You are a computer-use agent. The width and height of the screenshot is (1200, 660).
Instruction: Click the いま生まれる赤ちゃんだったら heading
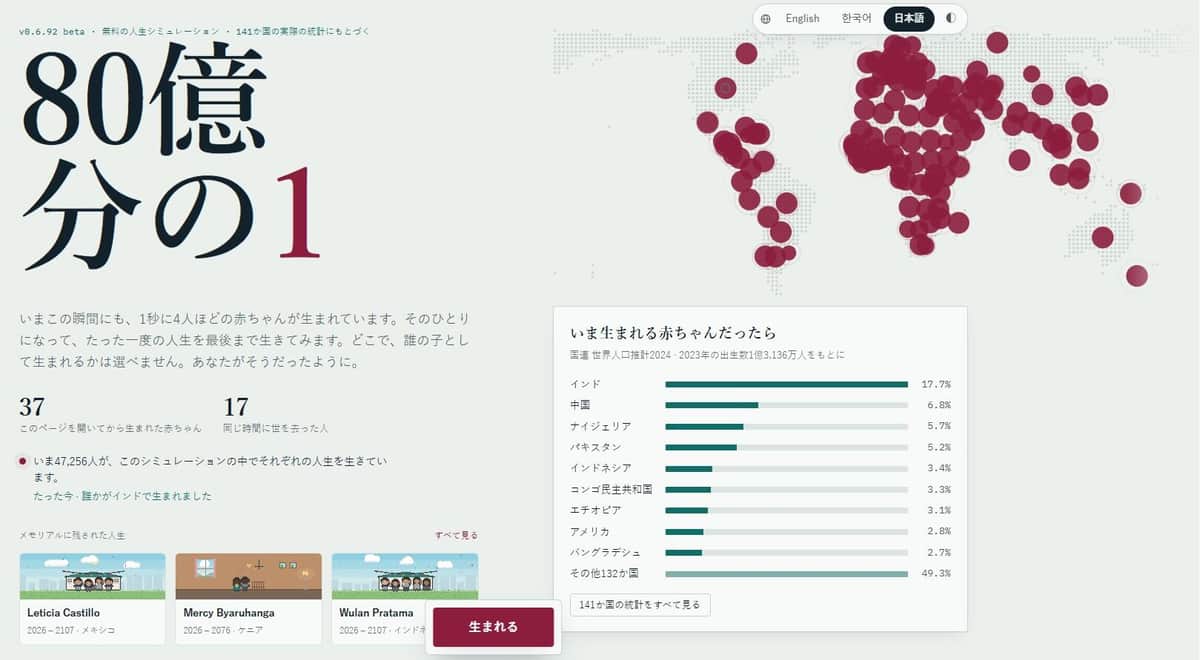tap(673, 332)
